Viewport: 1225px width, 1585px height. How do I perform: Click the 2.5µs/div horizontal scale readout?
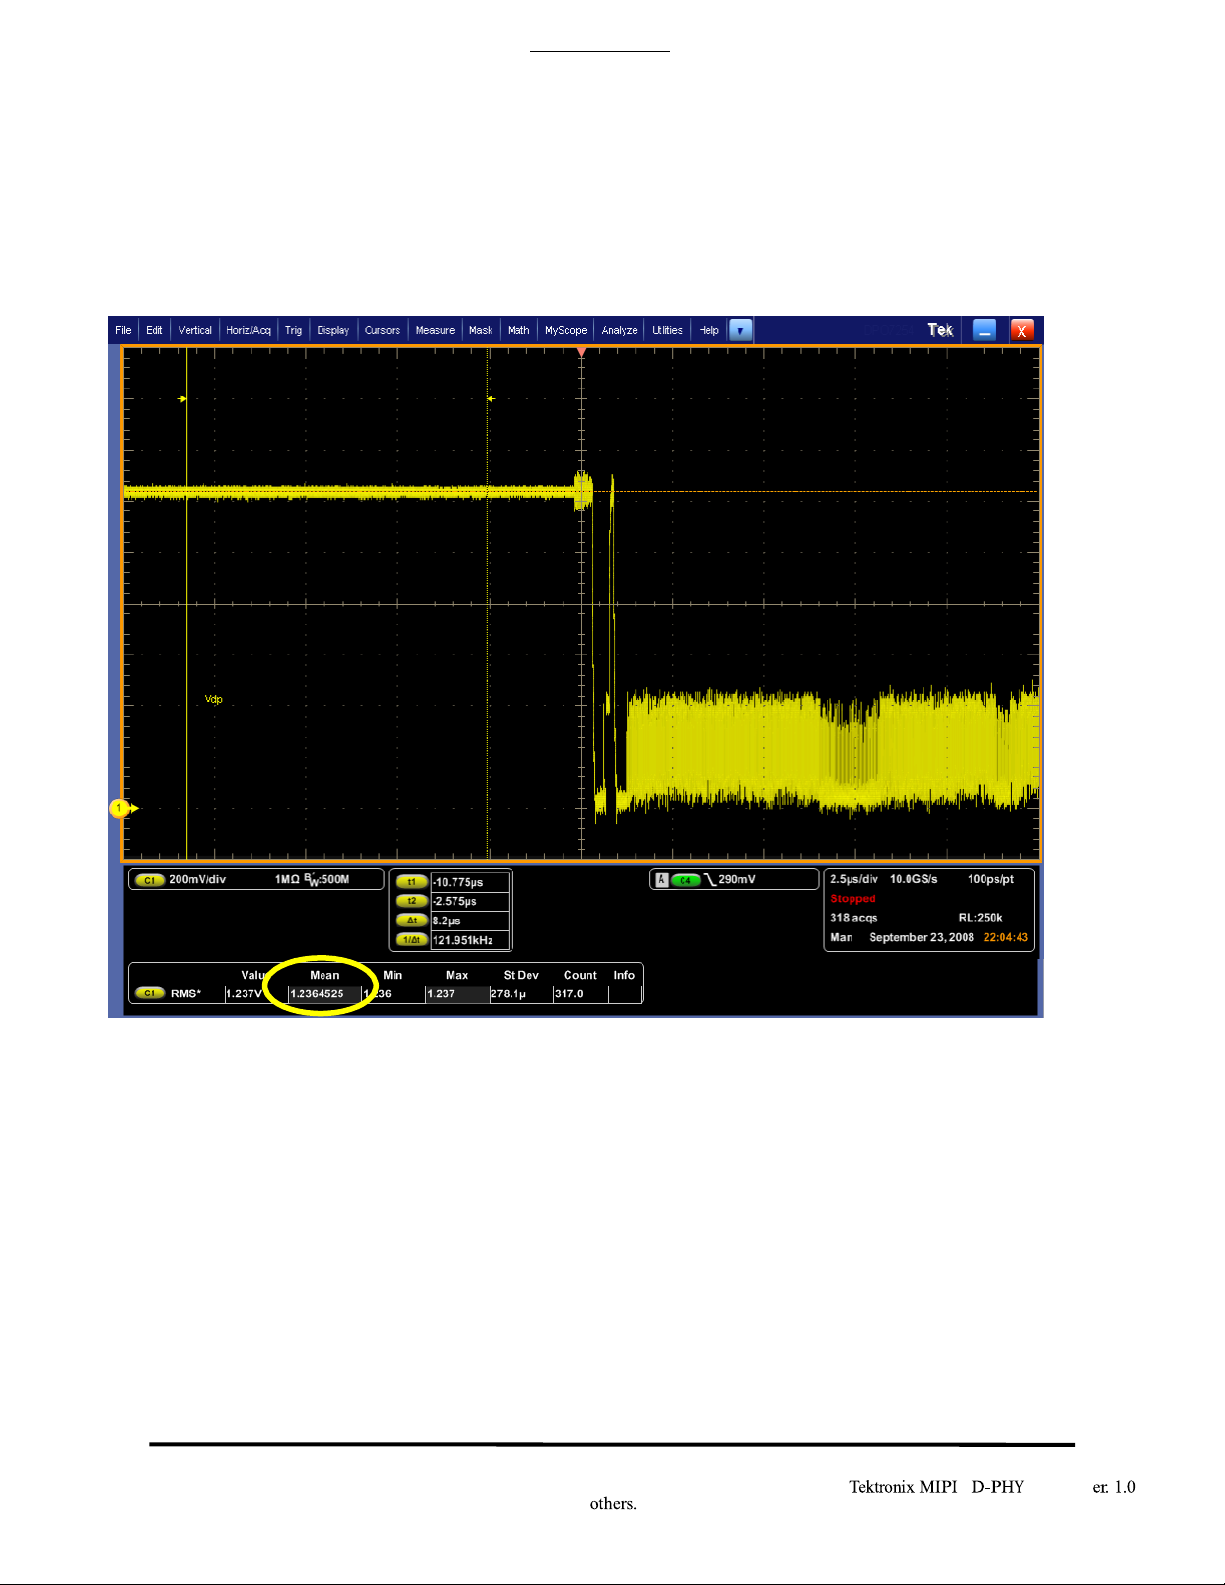(x=854, y=879)
